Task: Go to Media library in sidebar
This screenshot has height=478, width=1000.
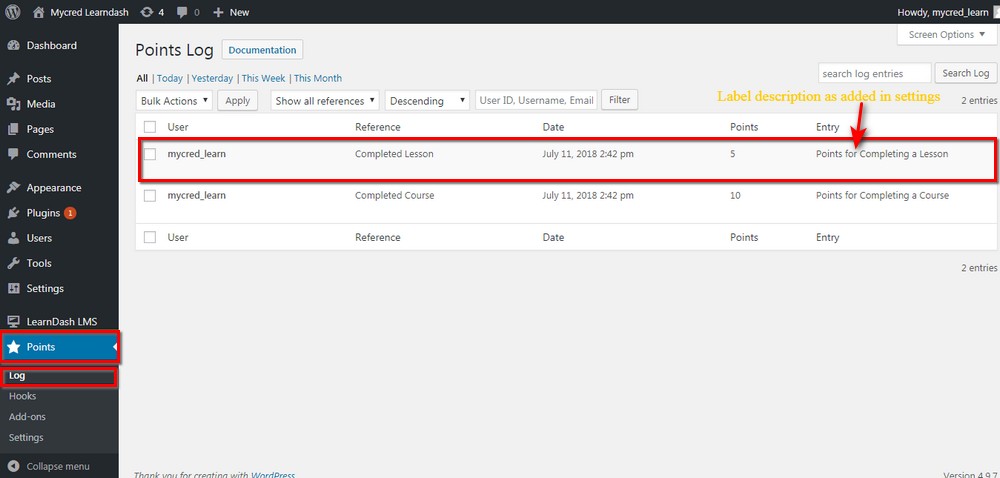Action: [x=41, y=104]
